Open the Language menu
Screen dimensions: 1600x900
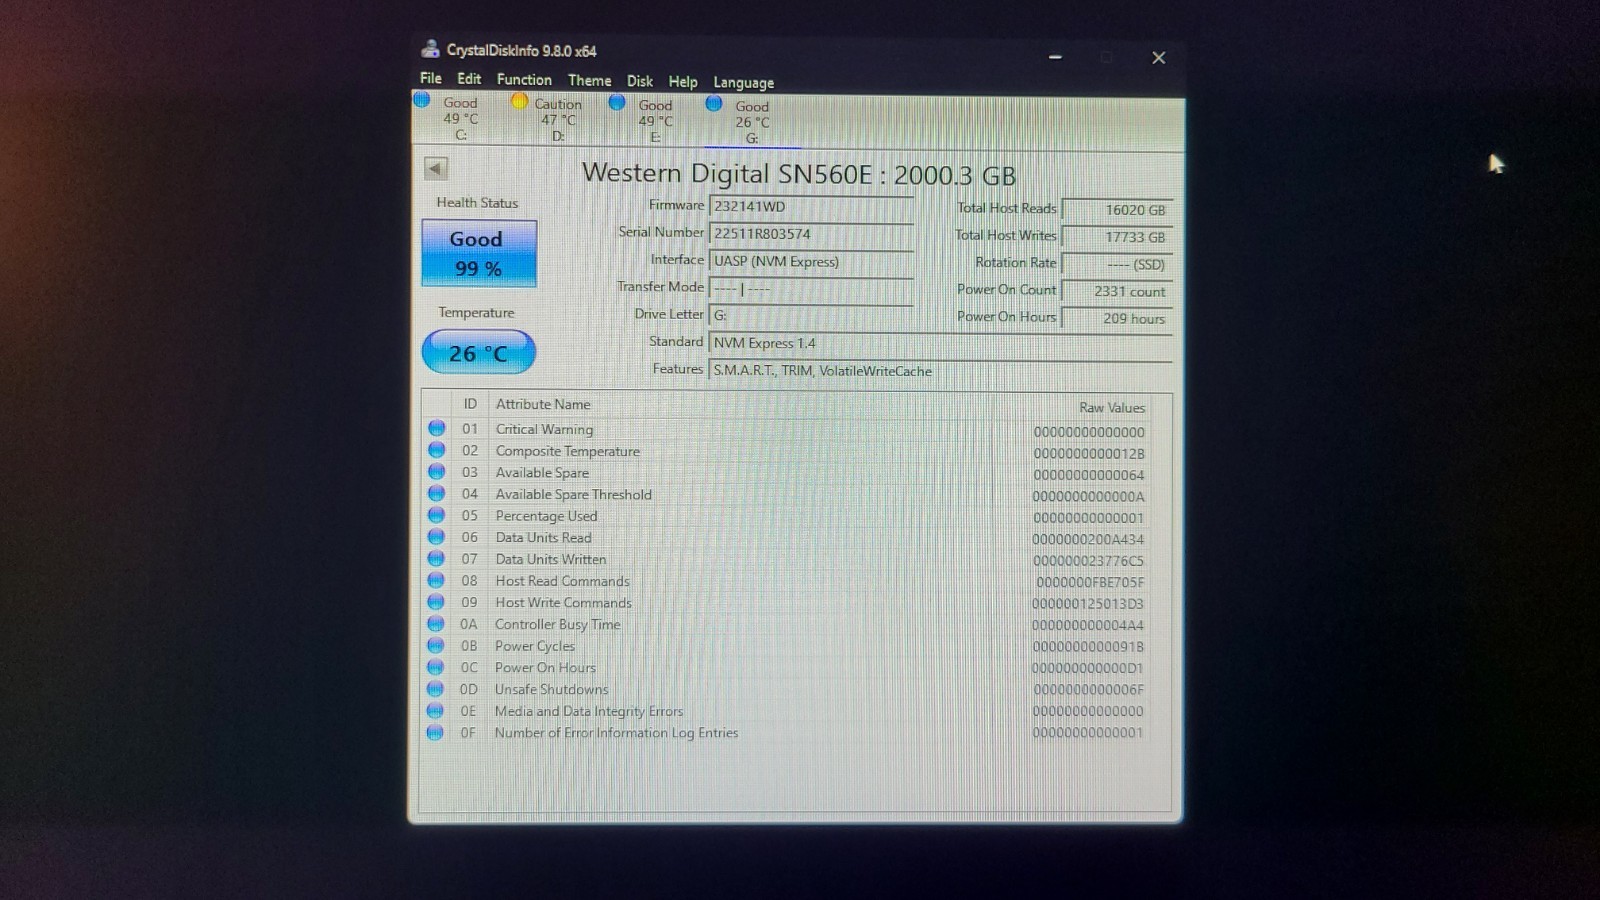click(743, 83)
